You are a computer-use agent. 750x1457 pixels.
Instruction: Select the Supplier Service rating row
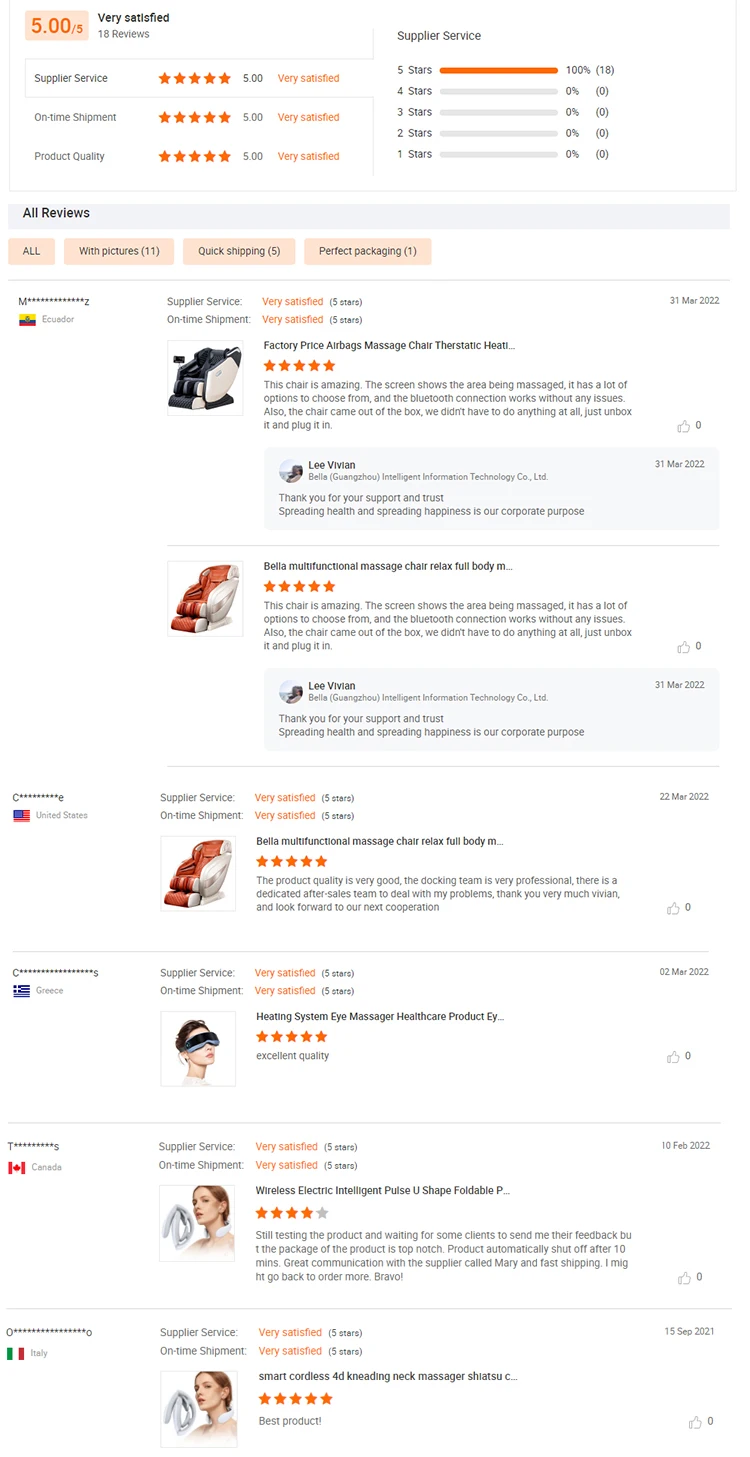[x=198, y=78]
